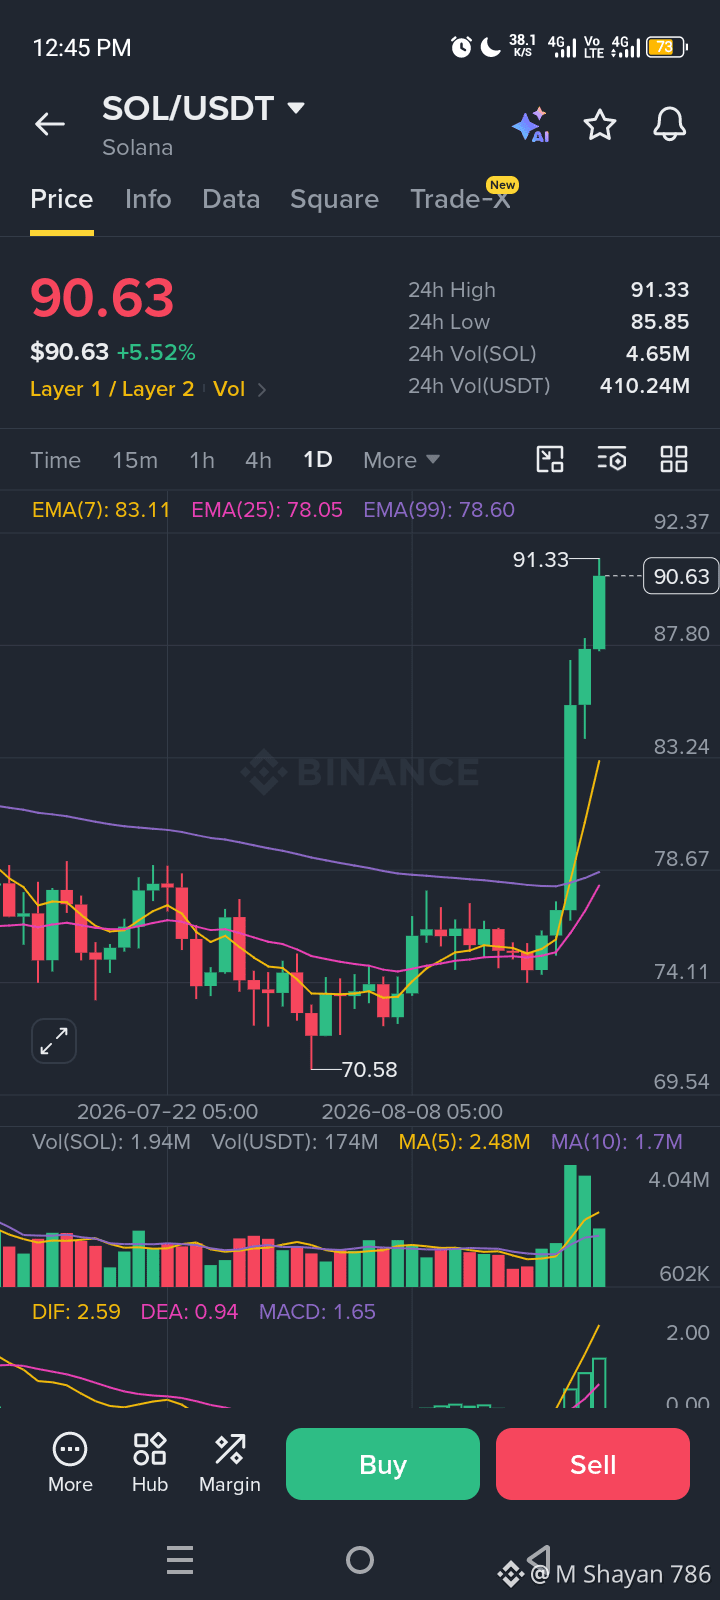Screen dimensions: 720x1600
Task: Tap the 90.63 current price marker
Action: (681, 576)
